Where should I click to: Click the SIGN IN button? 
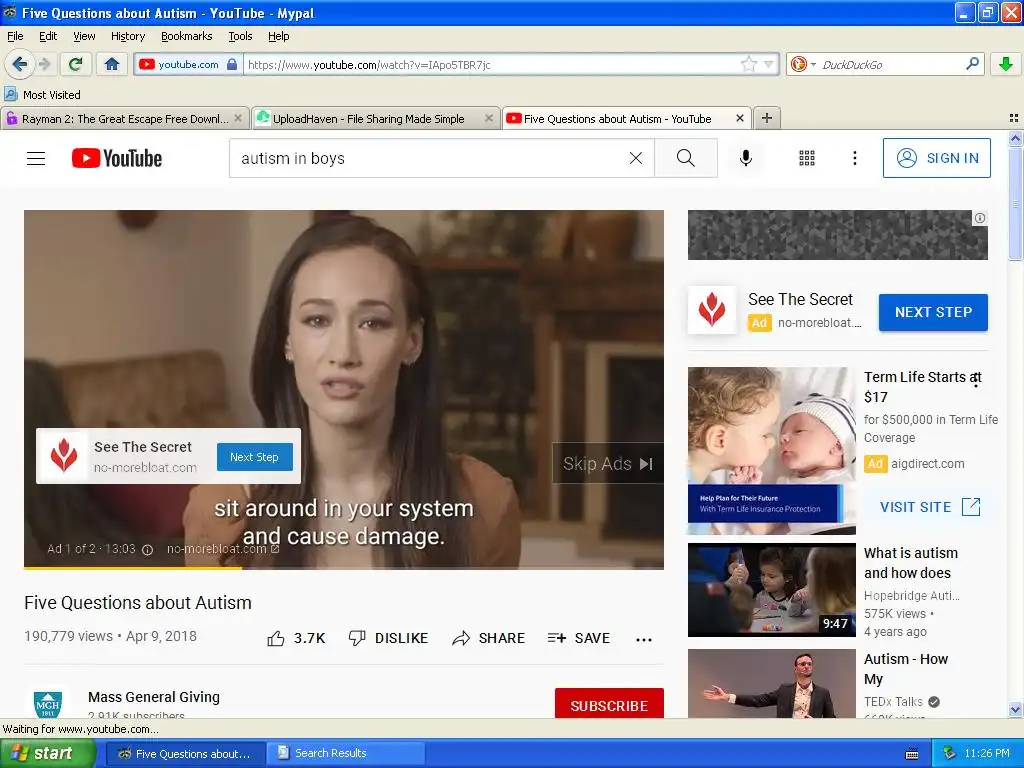[936, 158]
